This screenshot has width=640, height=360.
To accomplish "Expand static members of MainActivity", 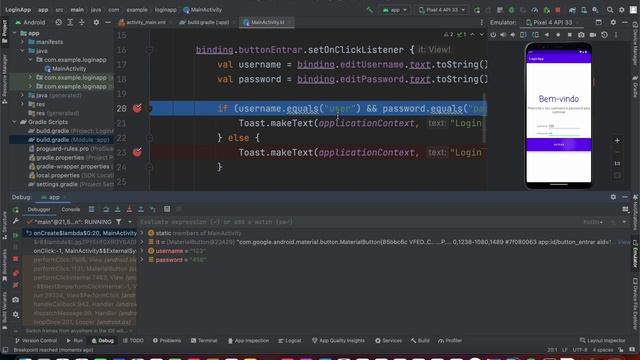I will coord(142,233).
